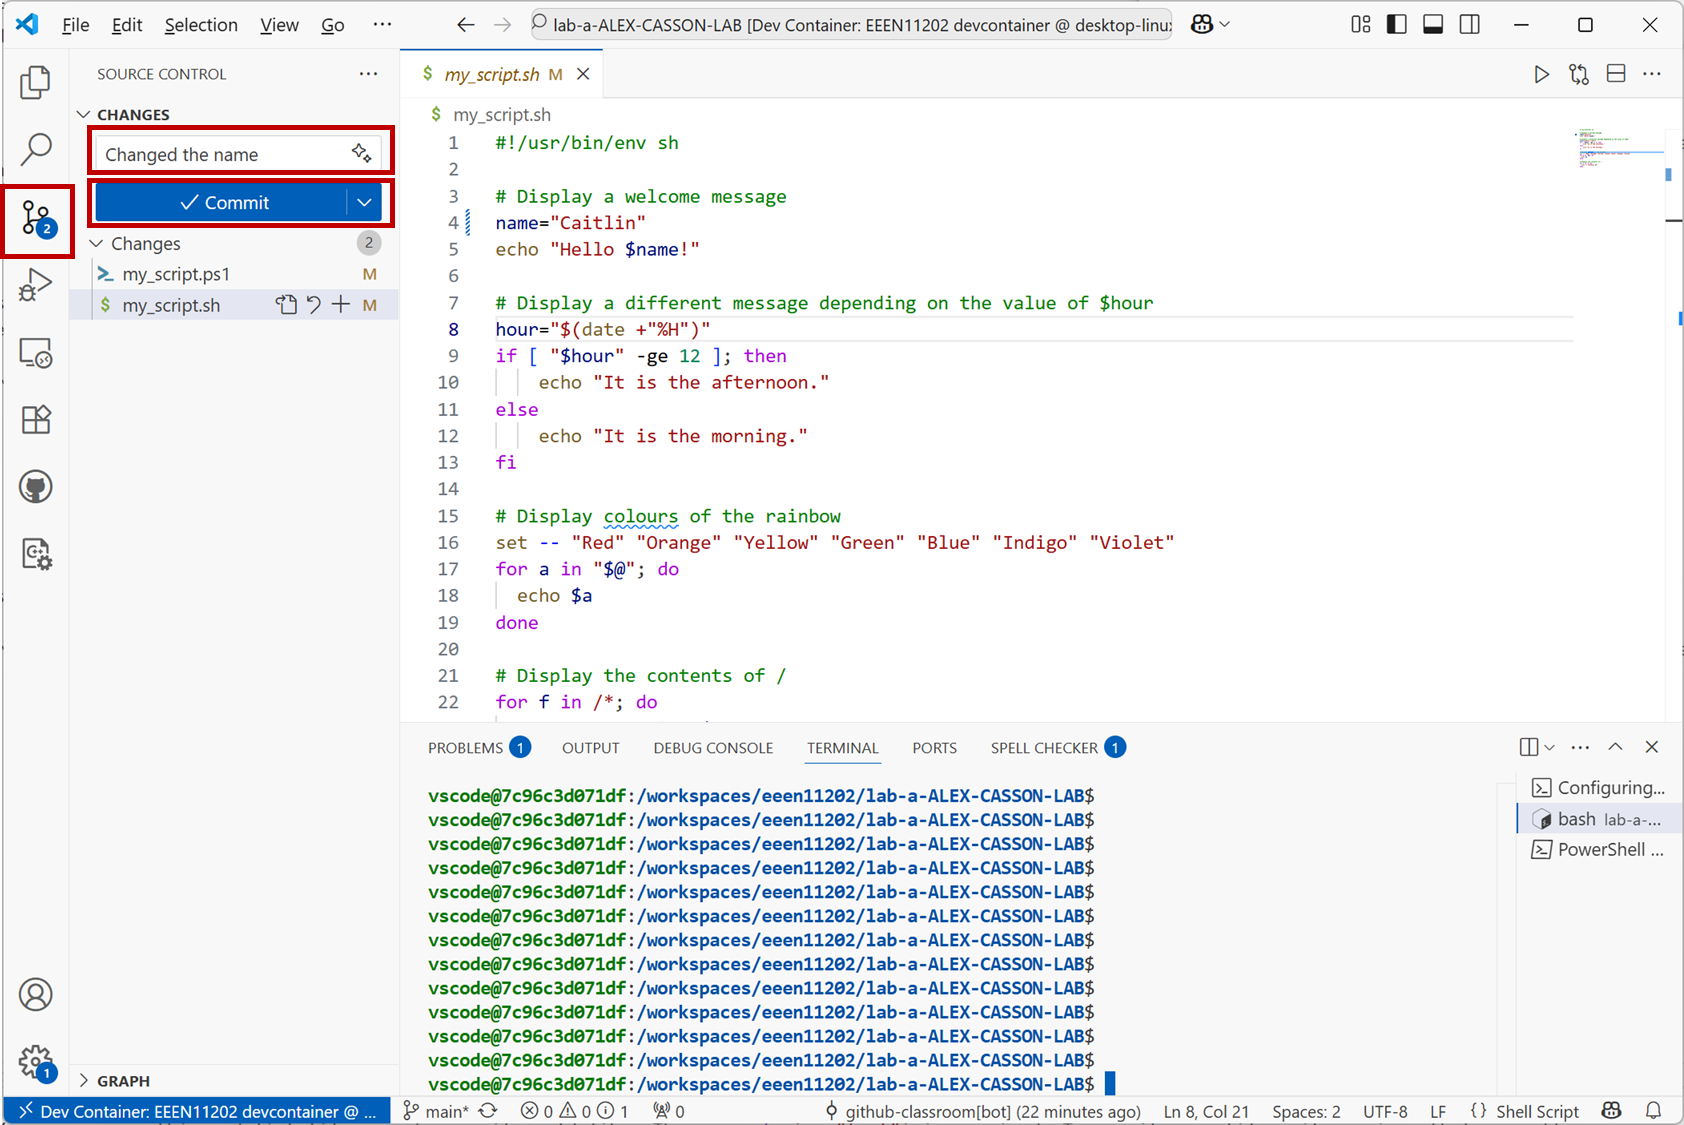Click the commit message input field

click(220, 154)
